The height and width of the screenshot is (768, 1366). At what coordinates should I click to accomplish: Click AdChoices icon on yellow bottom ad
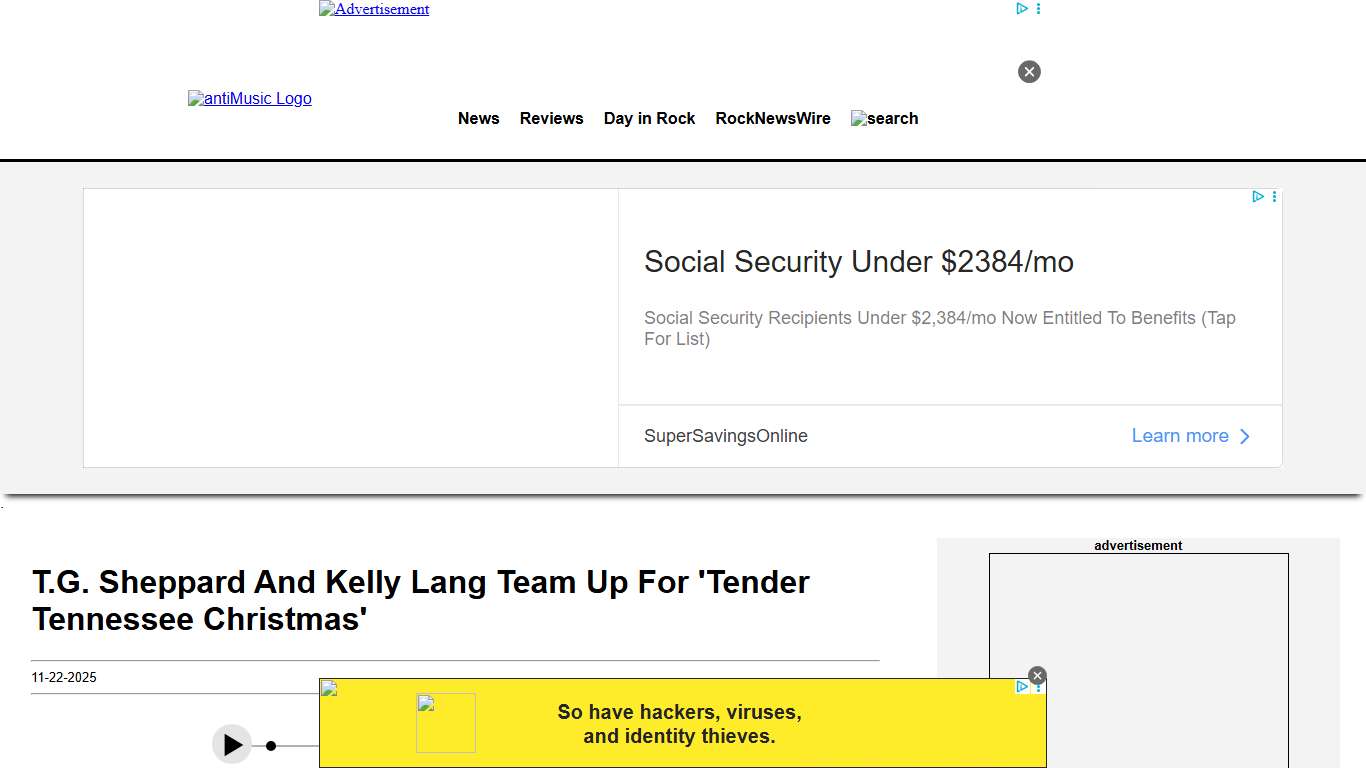click(1022, 687)
